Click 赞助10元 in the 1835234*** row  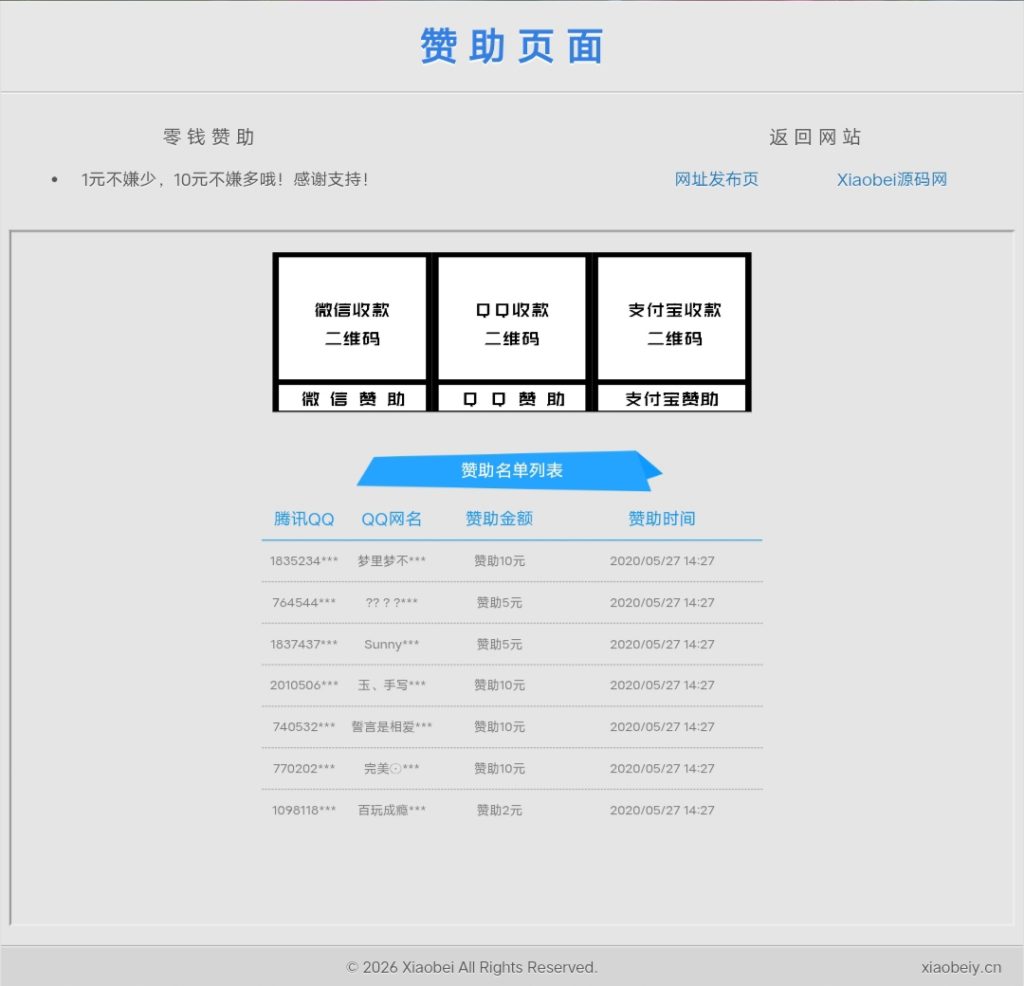[499, 561]
